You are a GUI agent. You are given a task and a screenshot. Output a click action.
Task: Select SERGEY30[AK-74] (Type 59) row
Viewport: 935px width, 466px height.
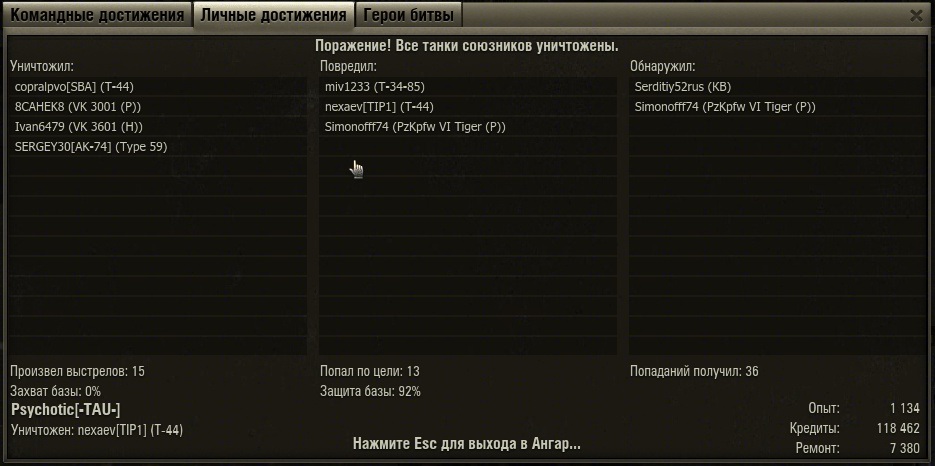pos(159,147)
